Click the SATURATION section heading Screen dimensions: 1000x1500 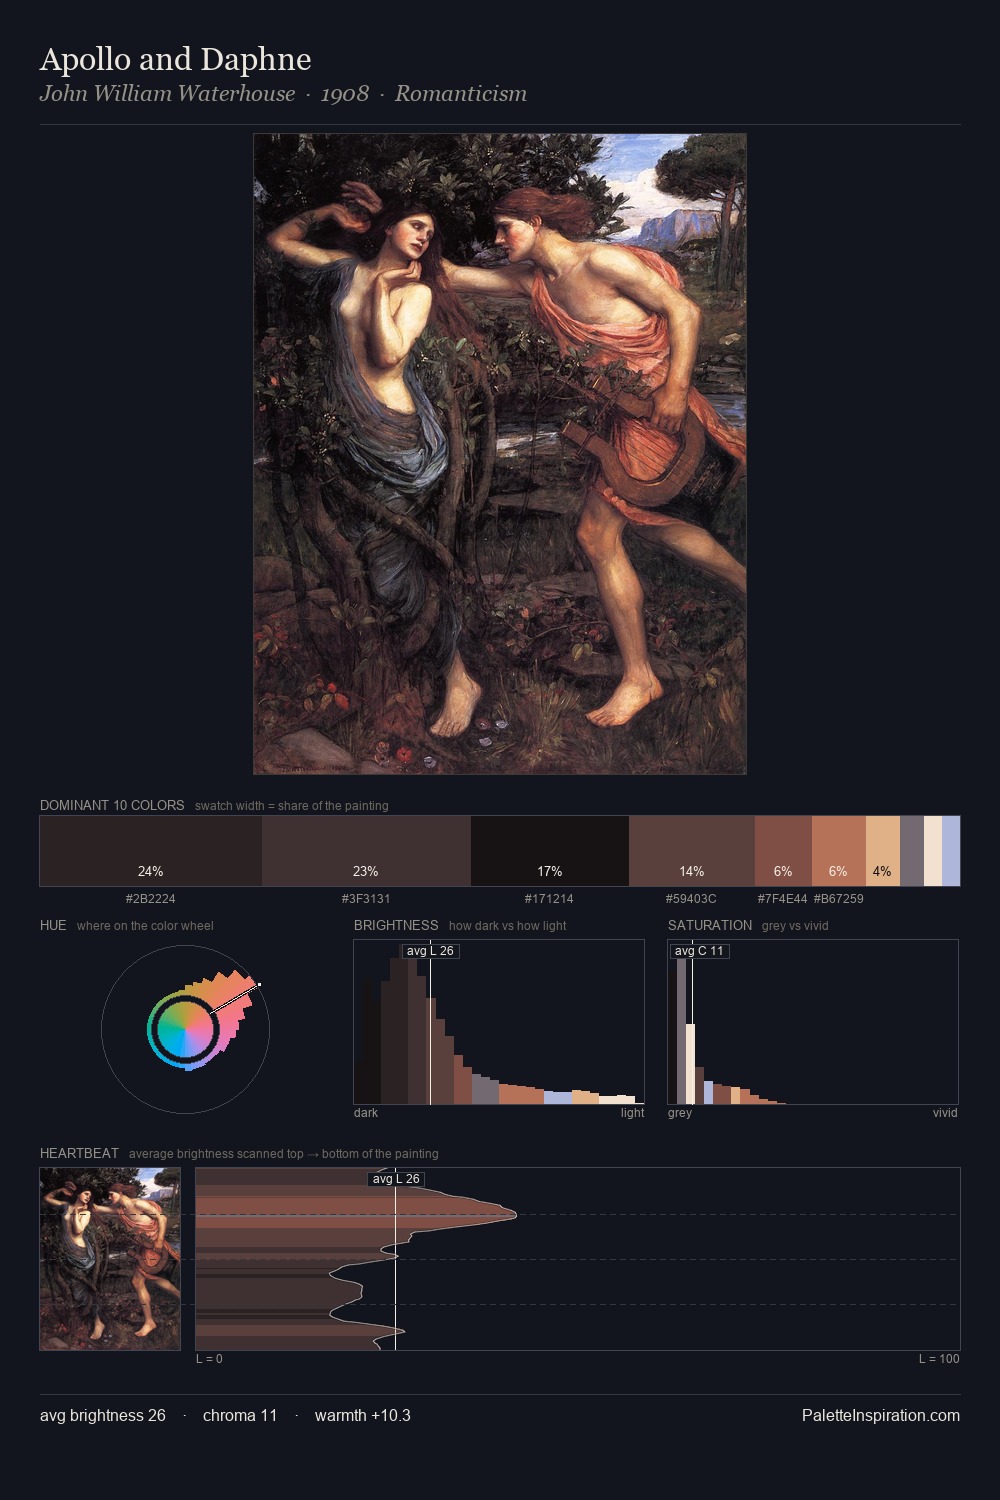(x=710, y=925)
